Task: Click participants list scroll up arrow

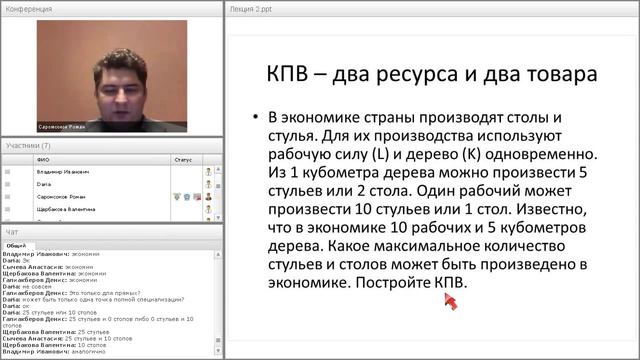Action: [218, 169]
